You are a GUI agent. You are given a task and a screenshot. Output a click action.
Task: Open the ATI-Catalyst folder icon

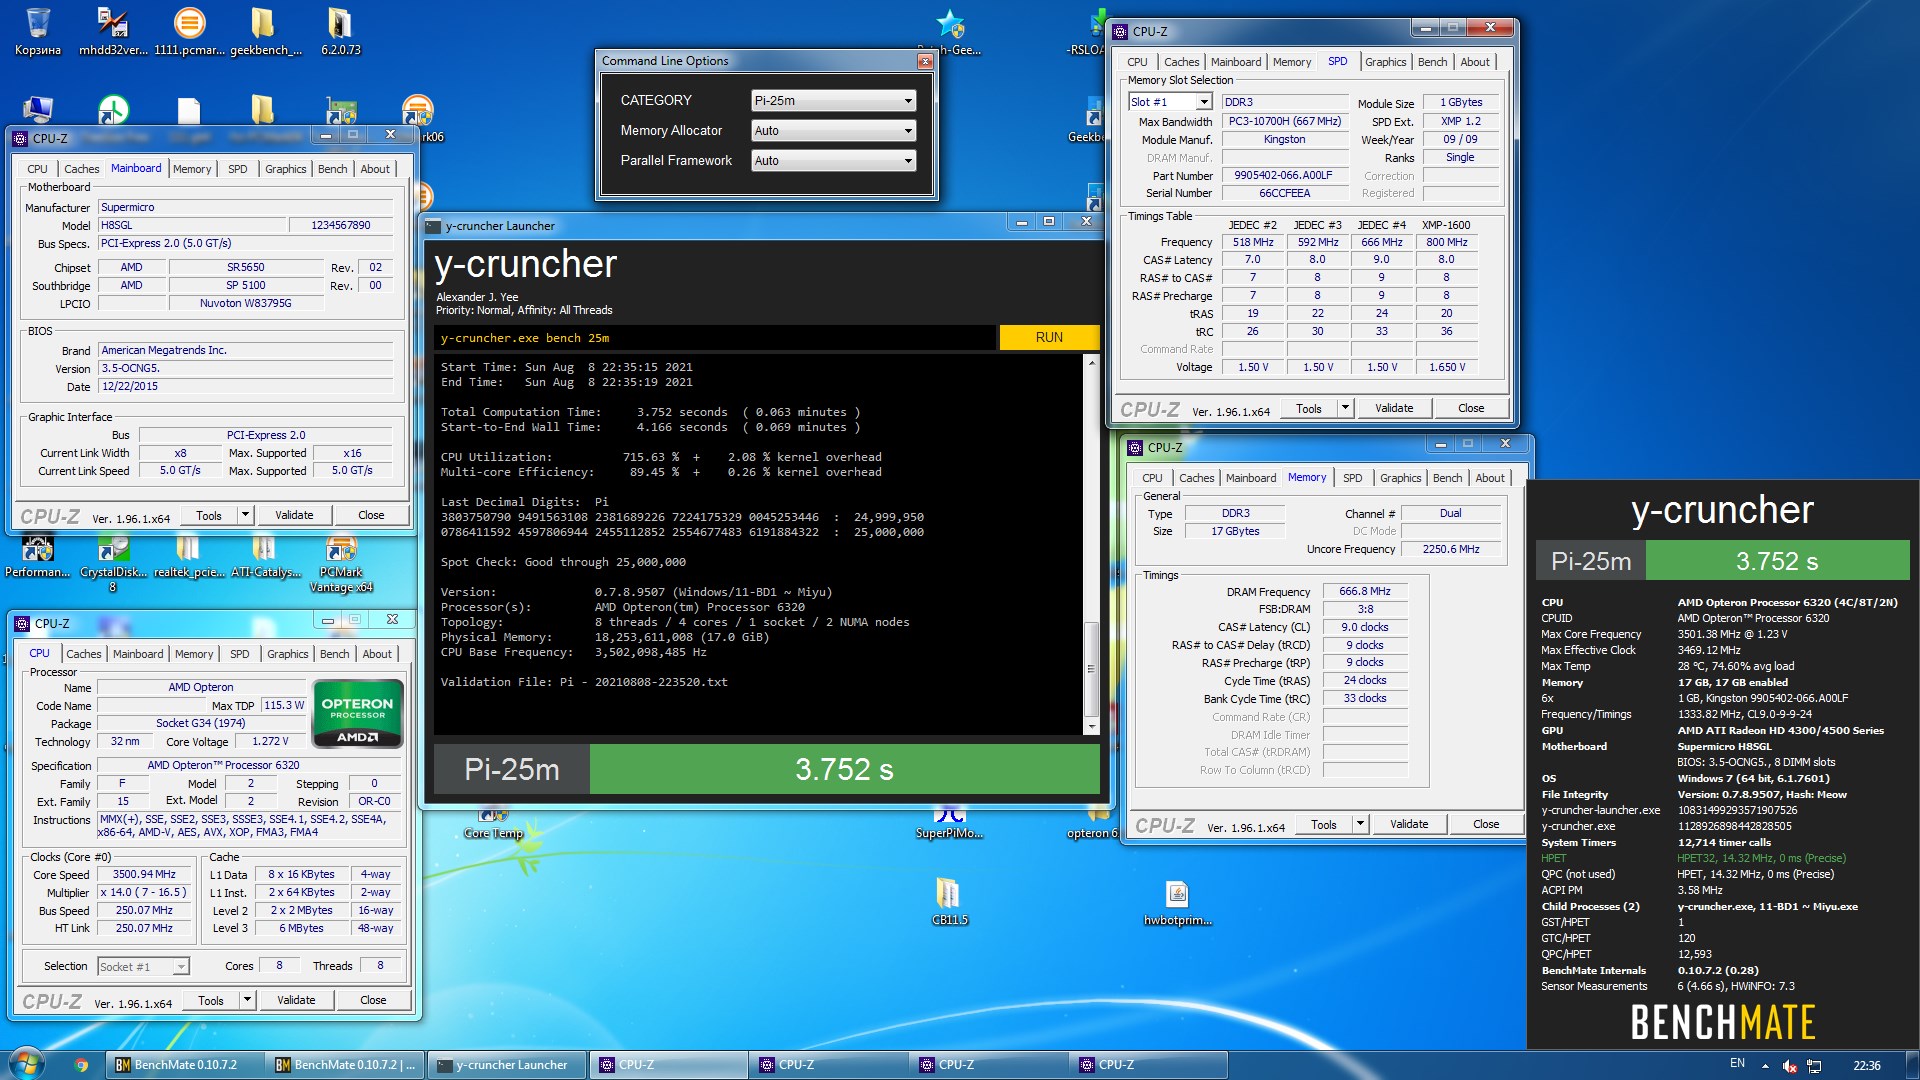coord(264,558)
